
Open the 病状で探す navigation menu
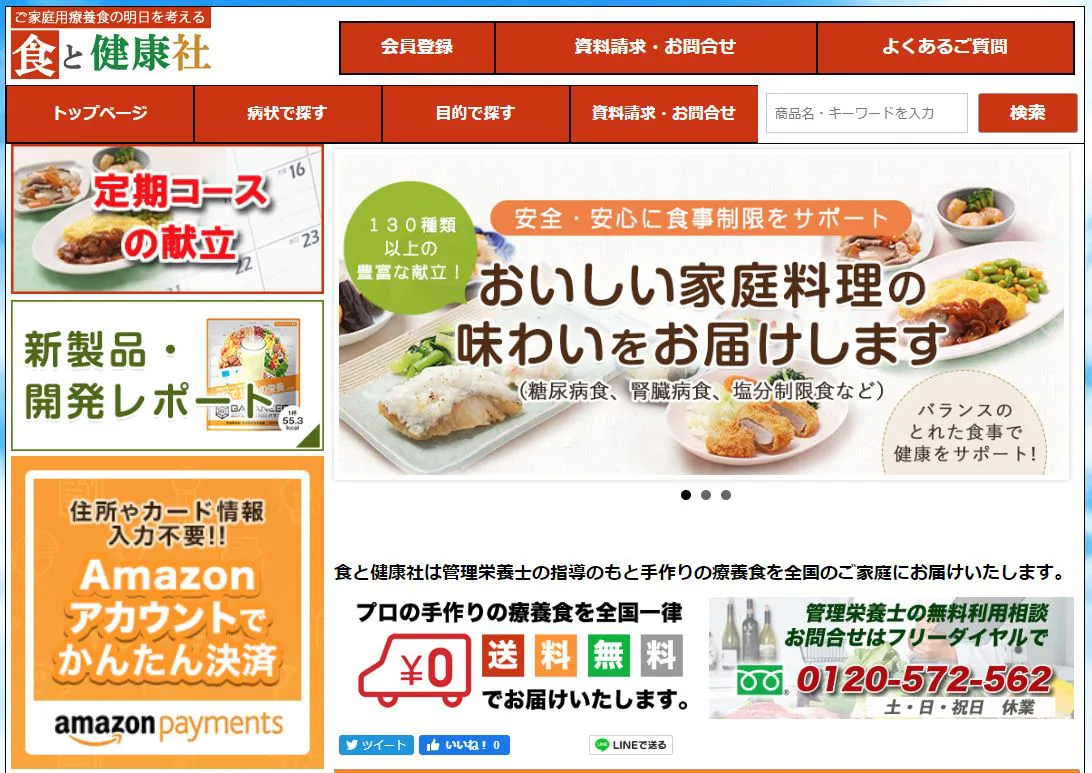[288, 113]
